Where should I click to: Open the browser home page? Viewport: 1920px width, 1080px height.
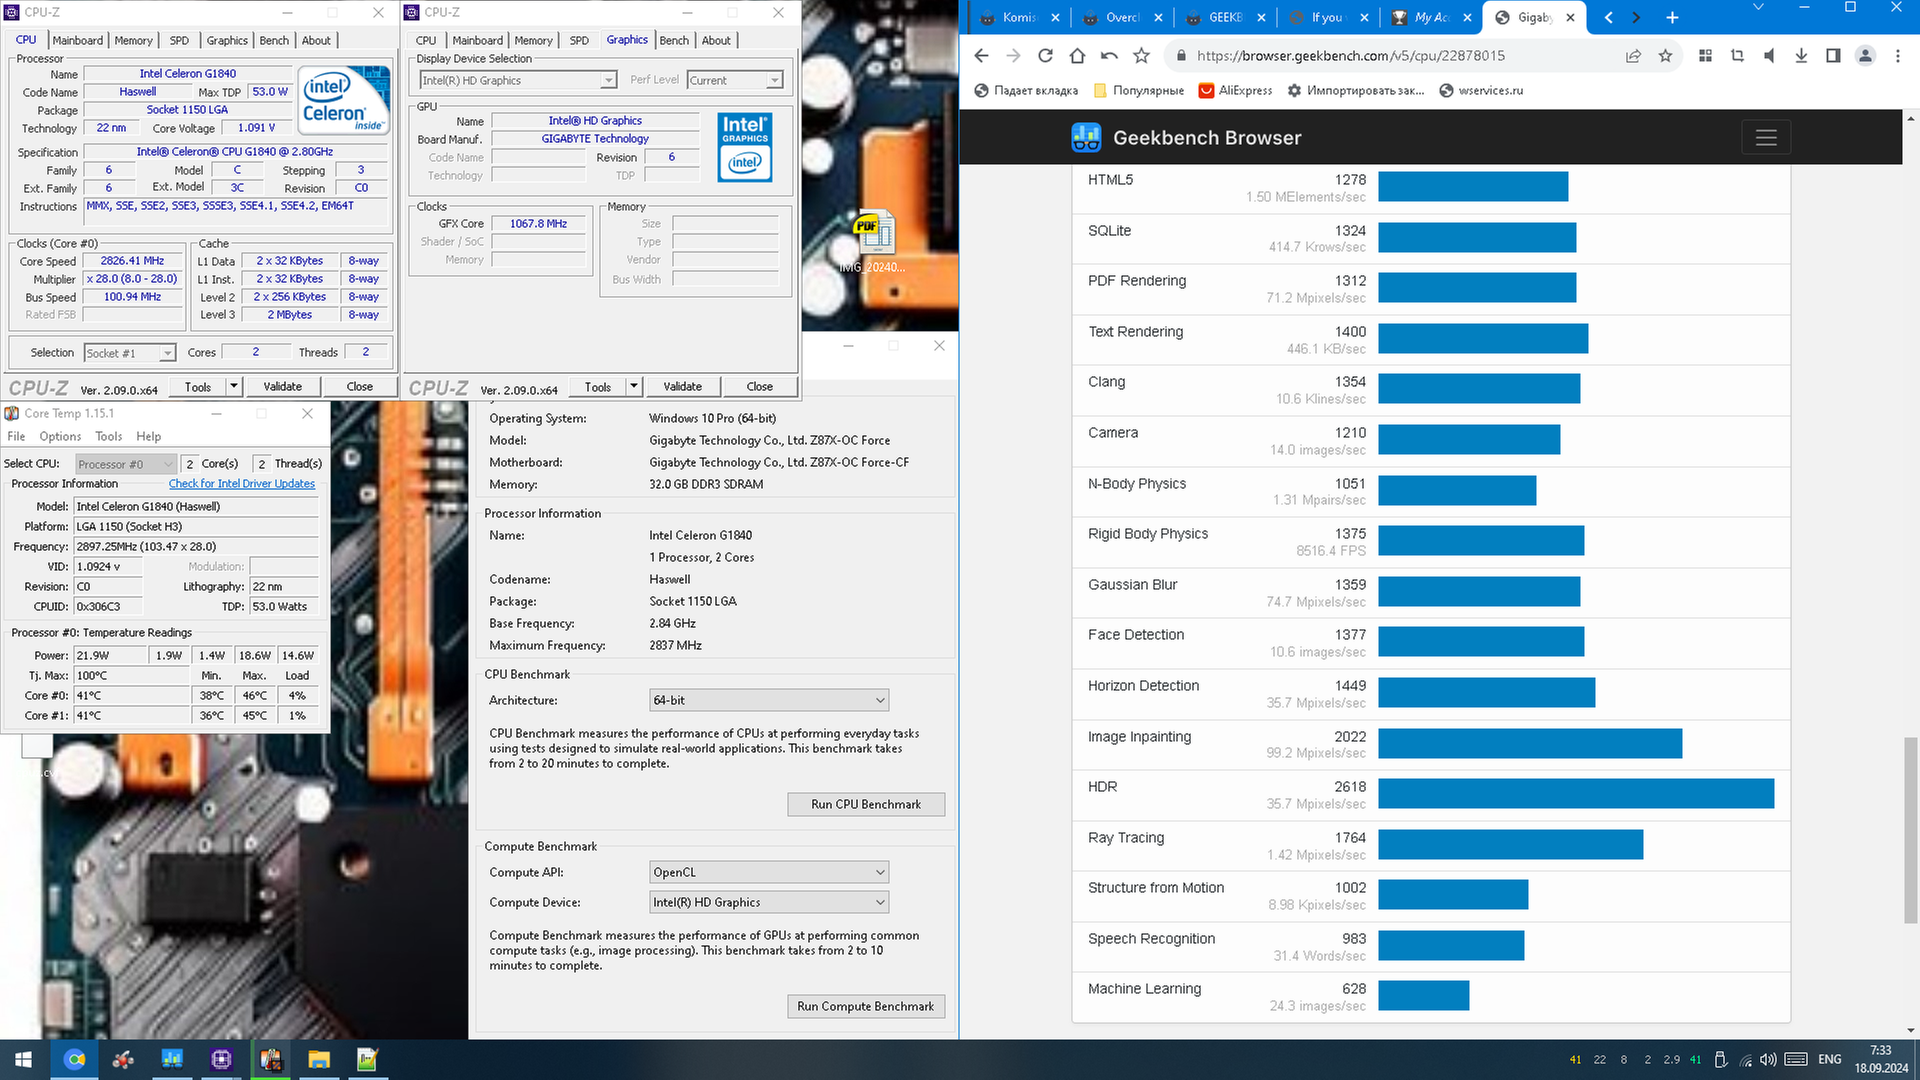tap(1077, 56)
